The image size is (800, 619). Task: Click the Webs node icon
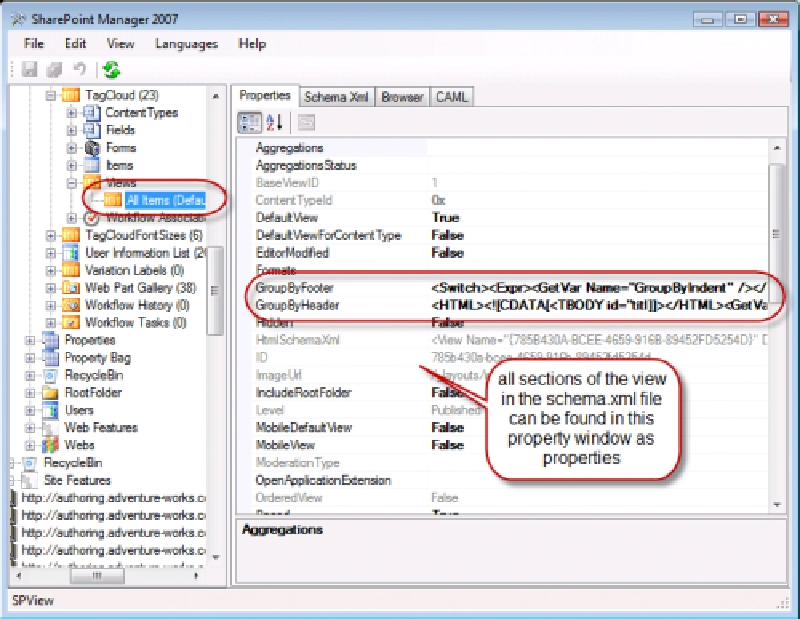click(x=51, y=445)
